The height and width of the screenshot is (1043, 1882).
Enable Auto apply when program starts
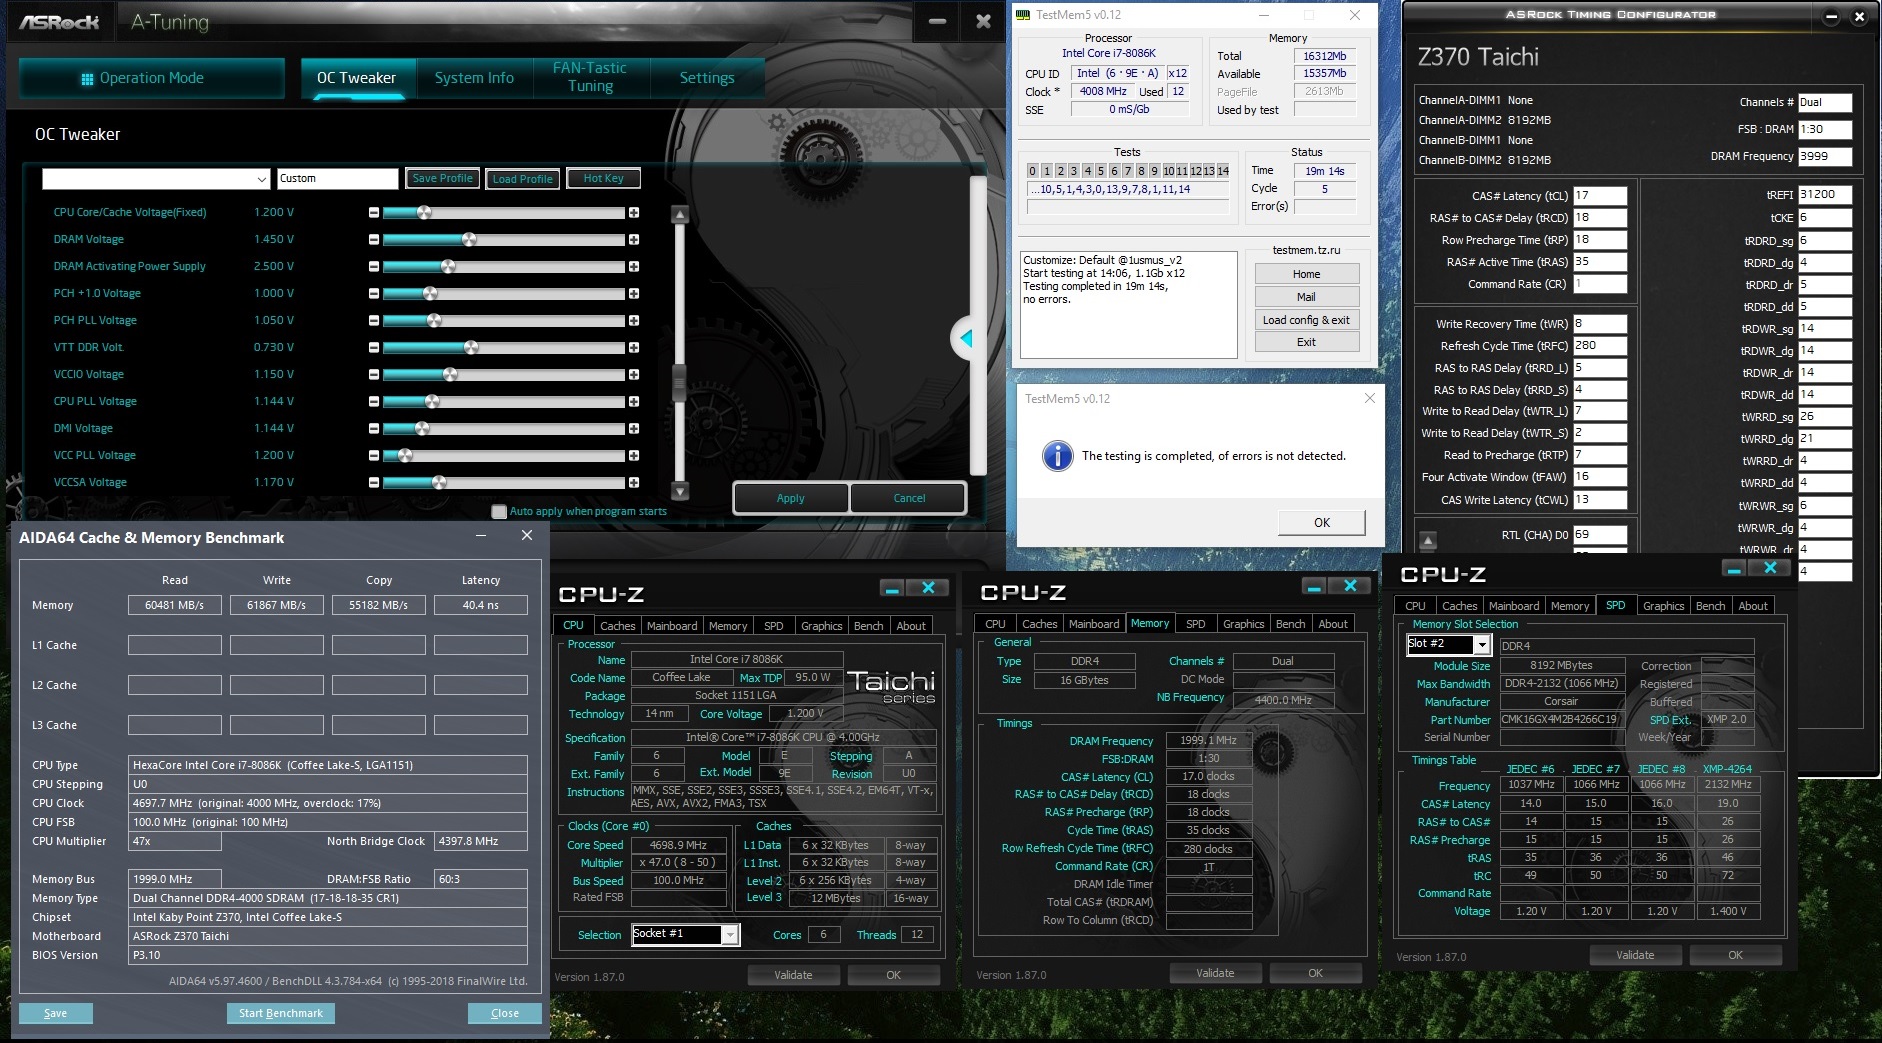point(499,512)
